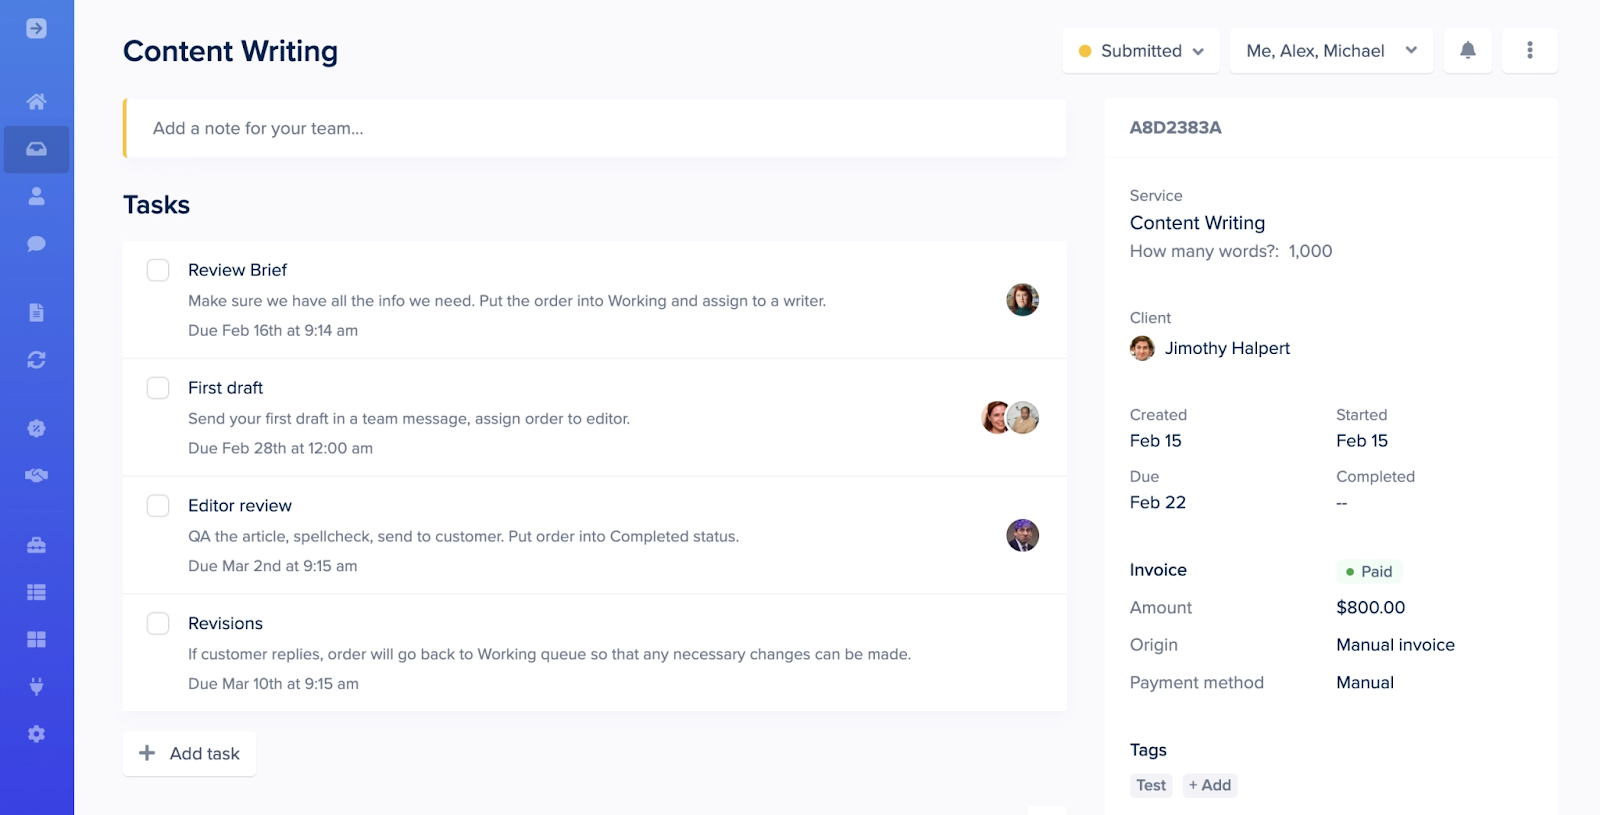
Task: Select the Orders inbox icon in sidebar
Action: tap(37, 149)
